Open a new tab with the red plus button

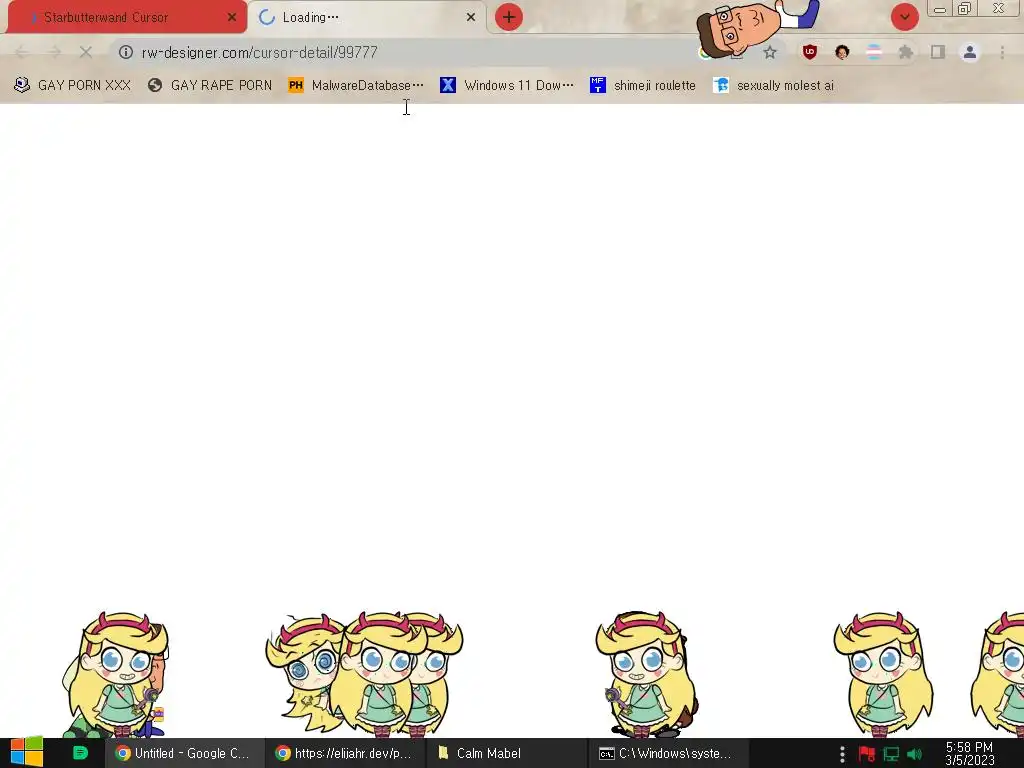coord(509,17)
